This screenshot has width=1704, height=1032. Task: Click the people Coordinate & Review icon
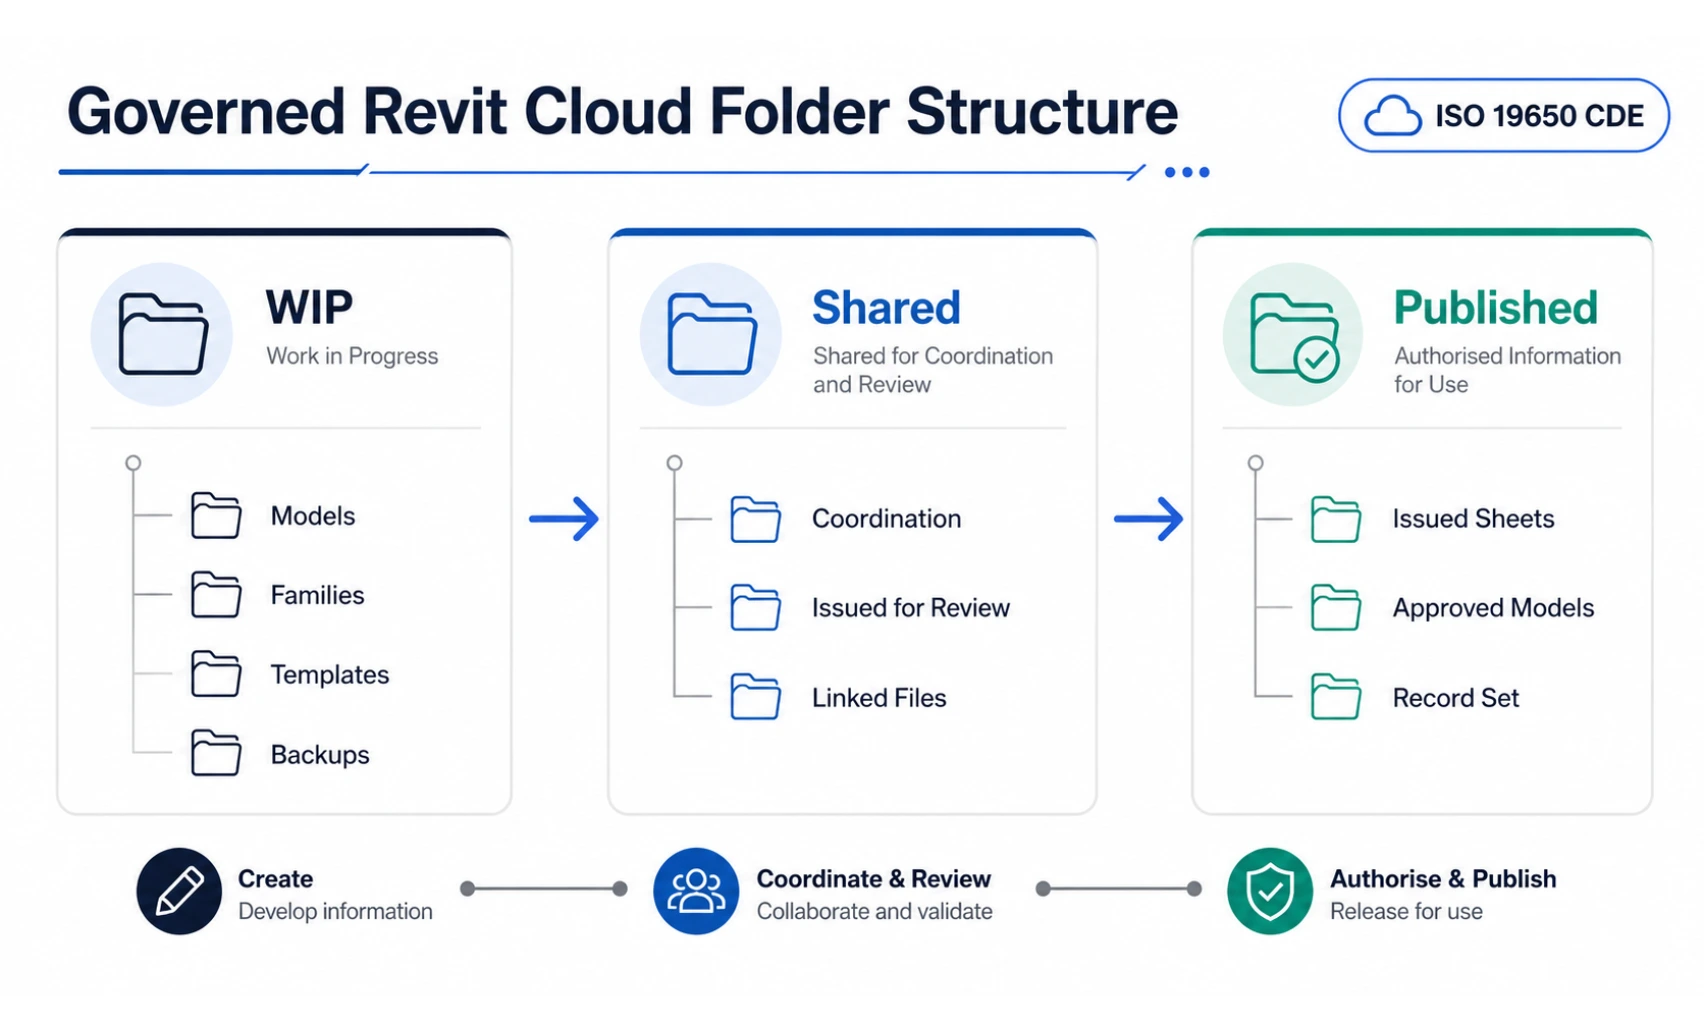click(696, 891)
